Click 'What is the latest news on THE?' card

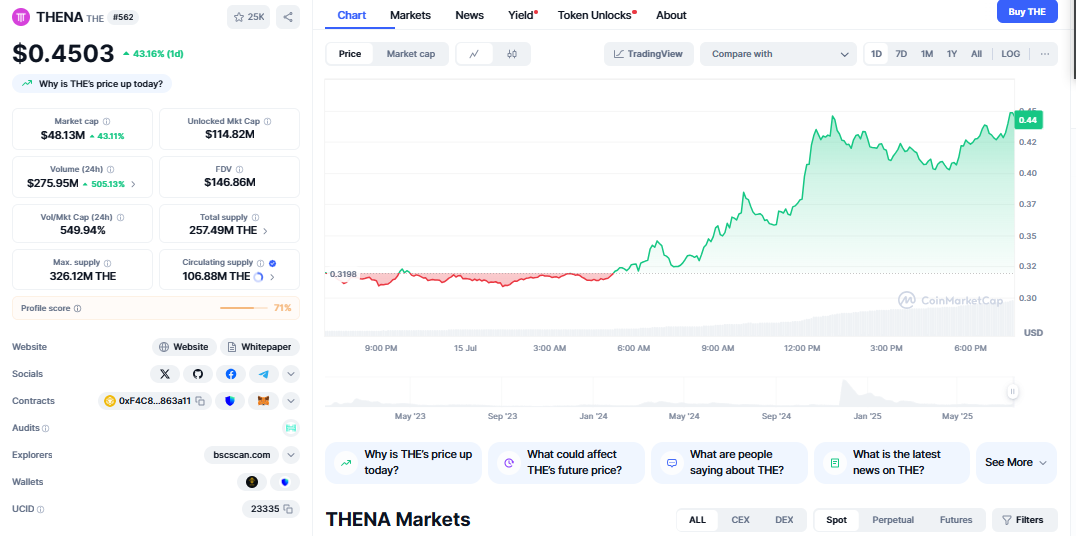tap(891, 463)
